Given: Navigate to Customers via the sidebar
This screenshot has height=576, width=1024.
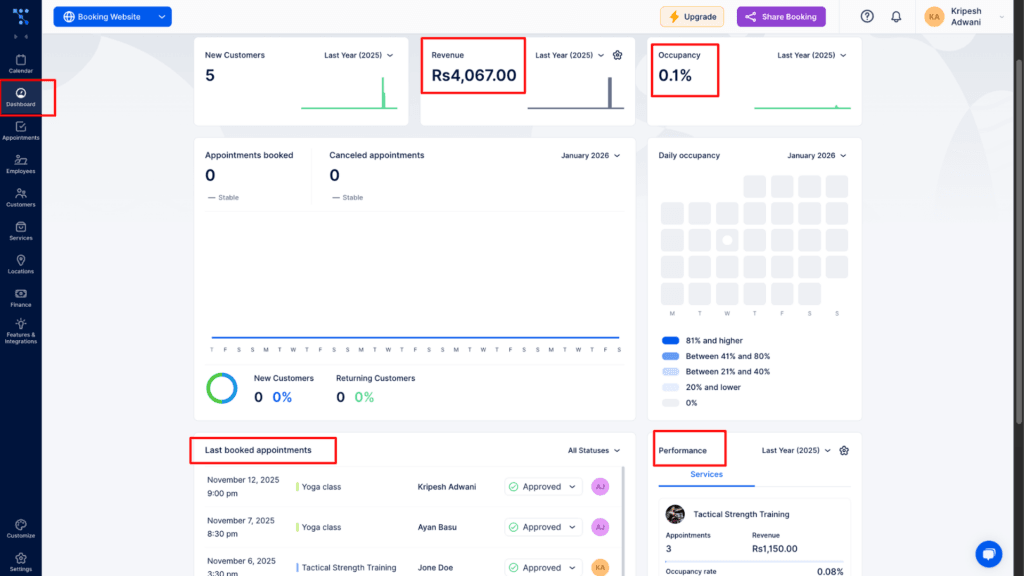Looking at the screenshot, I should click(x=20, y=196).
